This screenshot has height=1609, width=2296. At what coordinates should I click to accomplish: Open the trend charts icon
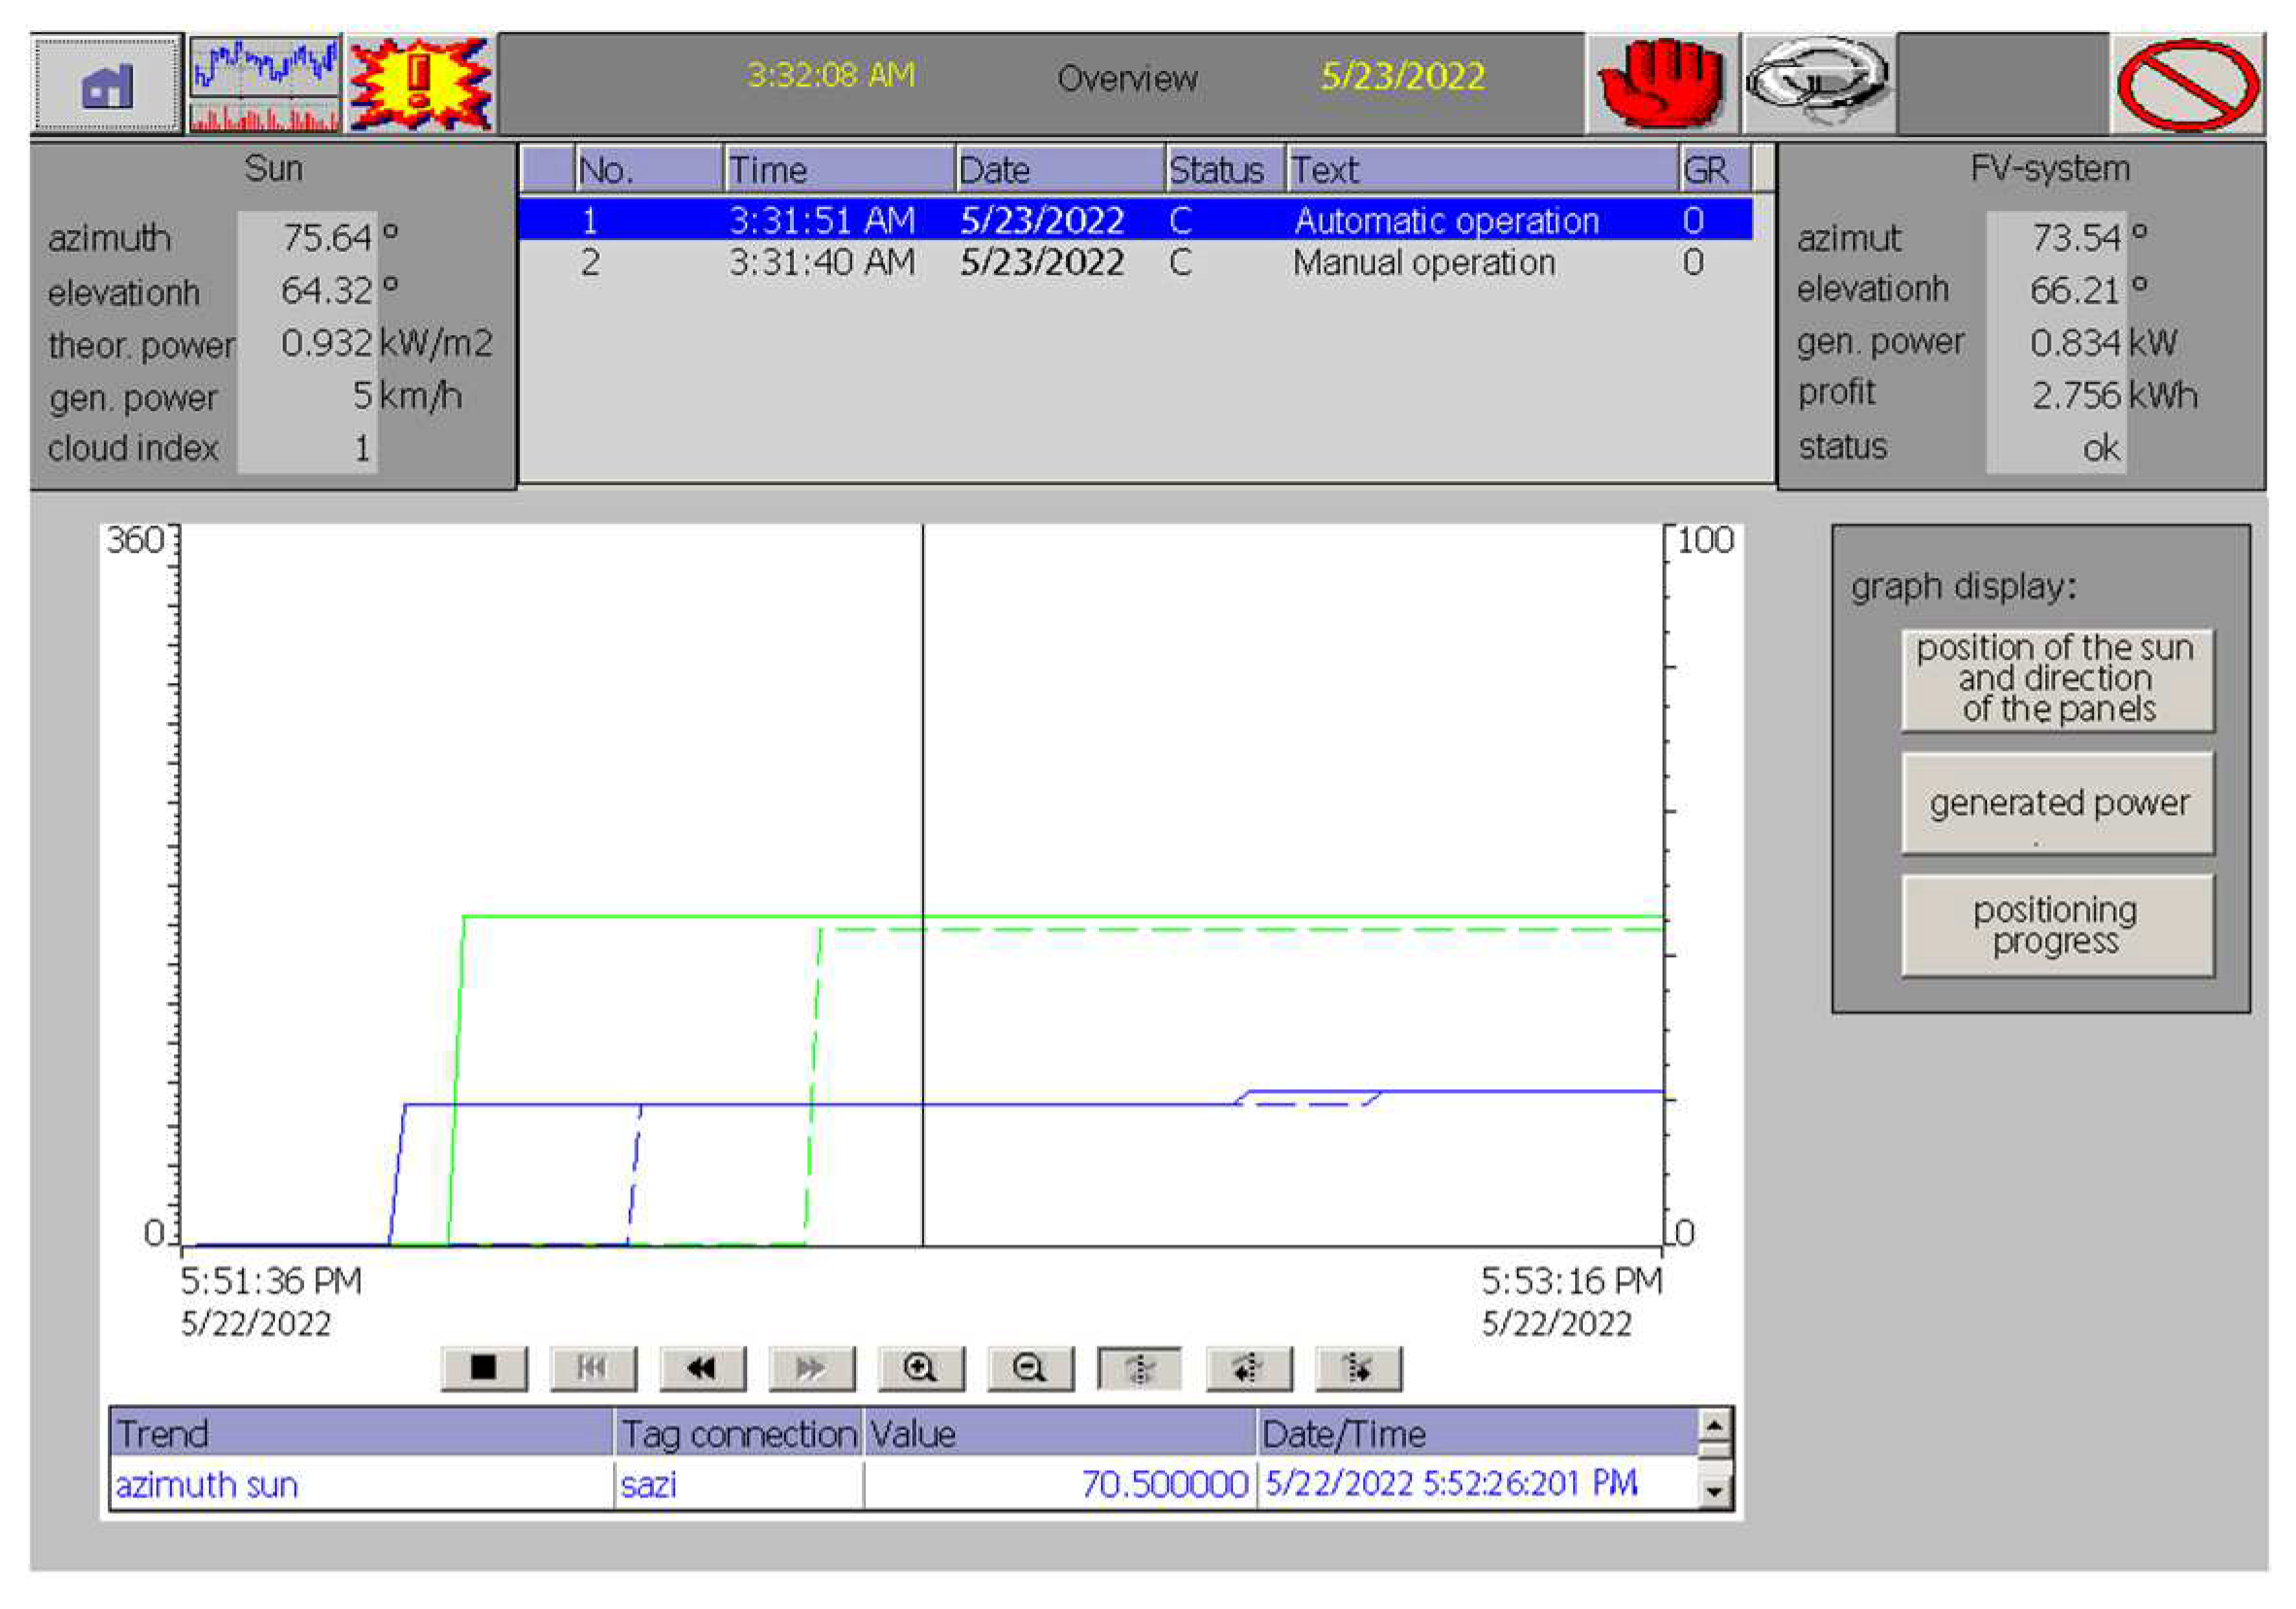pyautogui.click(x=264, y=84)
